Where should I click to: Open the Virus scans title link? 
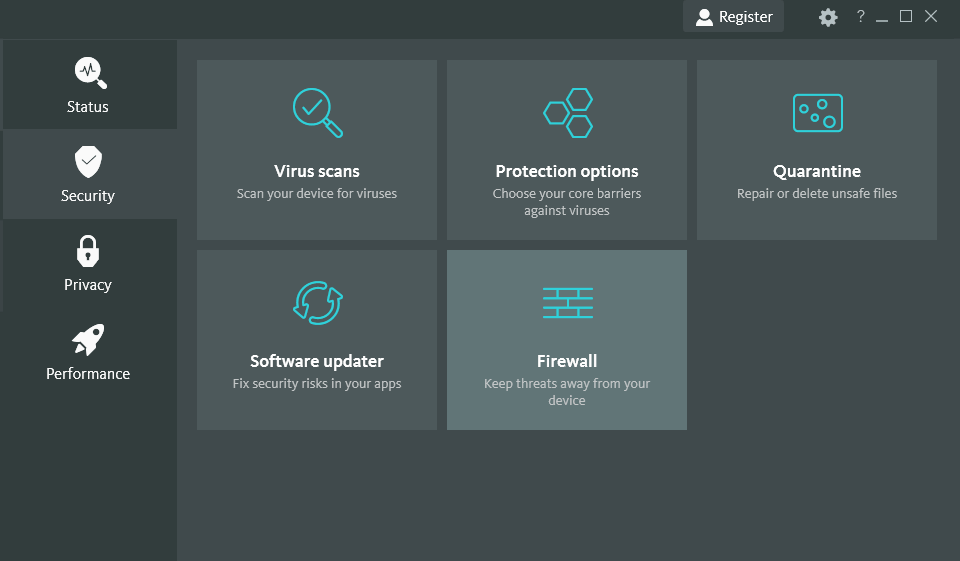317,171
